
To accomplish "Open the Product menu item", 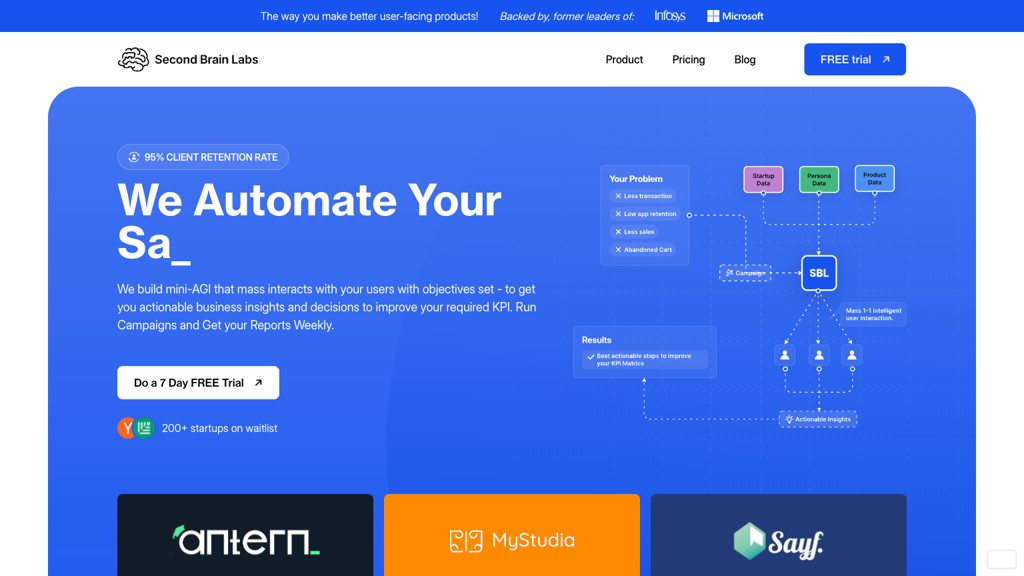I will click(624, 60).
